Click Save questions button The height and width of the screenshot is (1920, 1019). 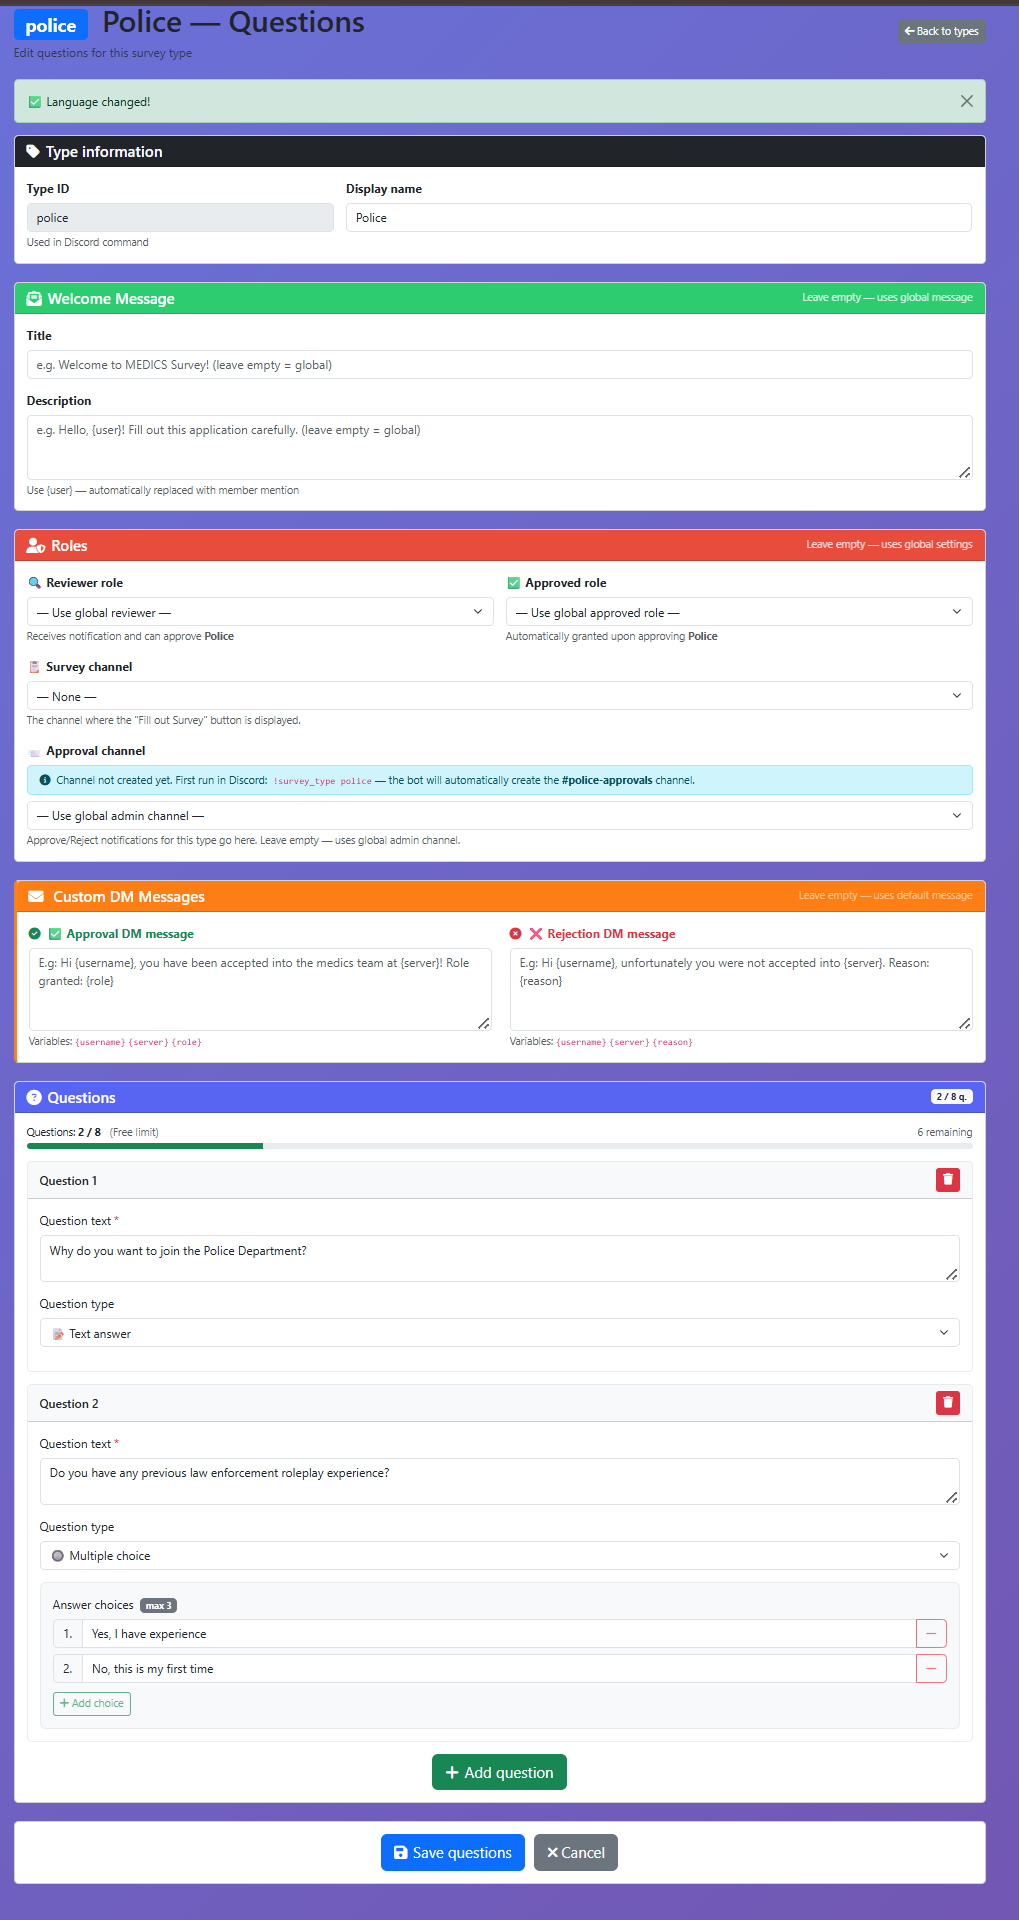(453, 1853)
